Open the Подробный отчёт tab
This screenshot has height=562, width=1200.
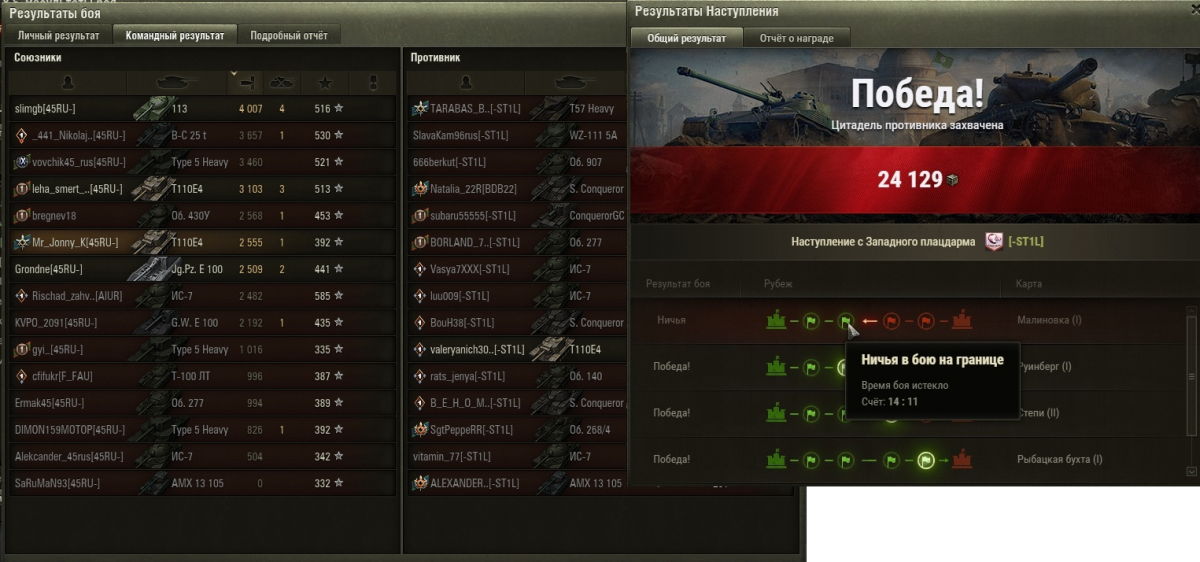click(289, 35)
